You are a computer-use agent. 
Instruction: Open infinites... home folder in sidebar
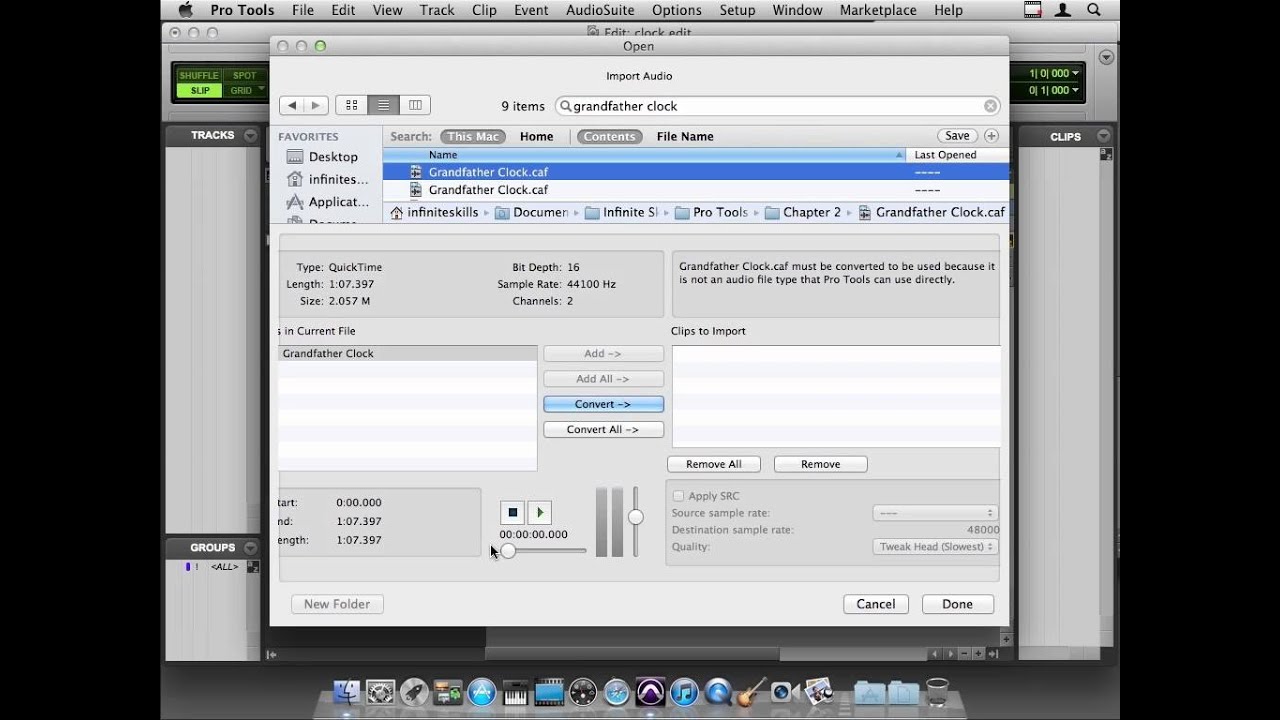[327, 180]
